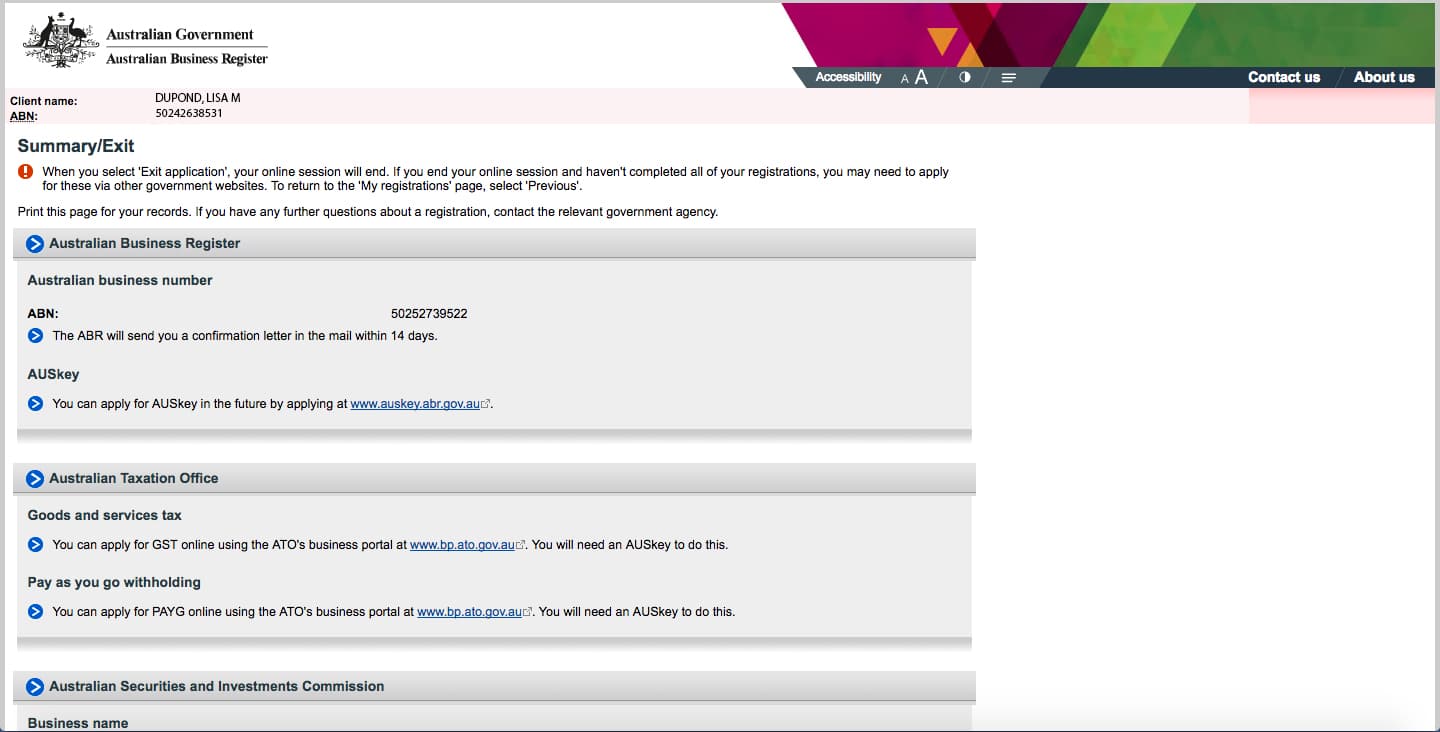Open the Contact us page
This screenshot has width=1440, height=732.
click(x=1284, y=77)
